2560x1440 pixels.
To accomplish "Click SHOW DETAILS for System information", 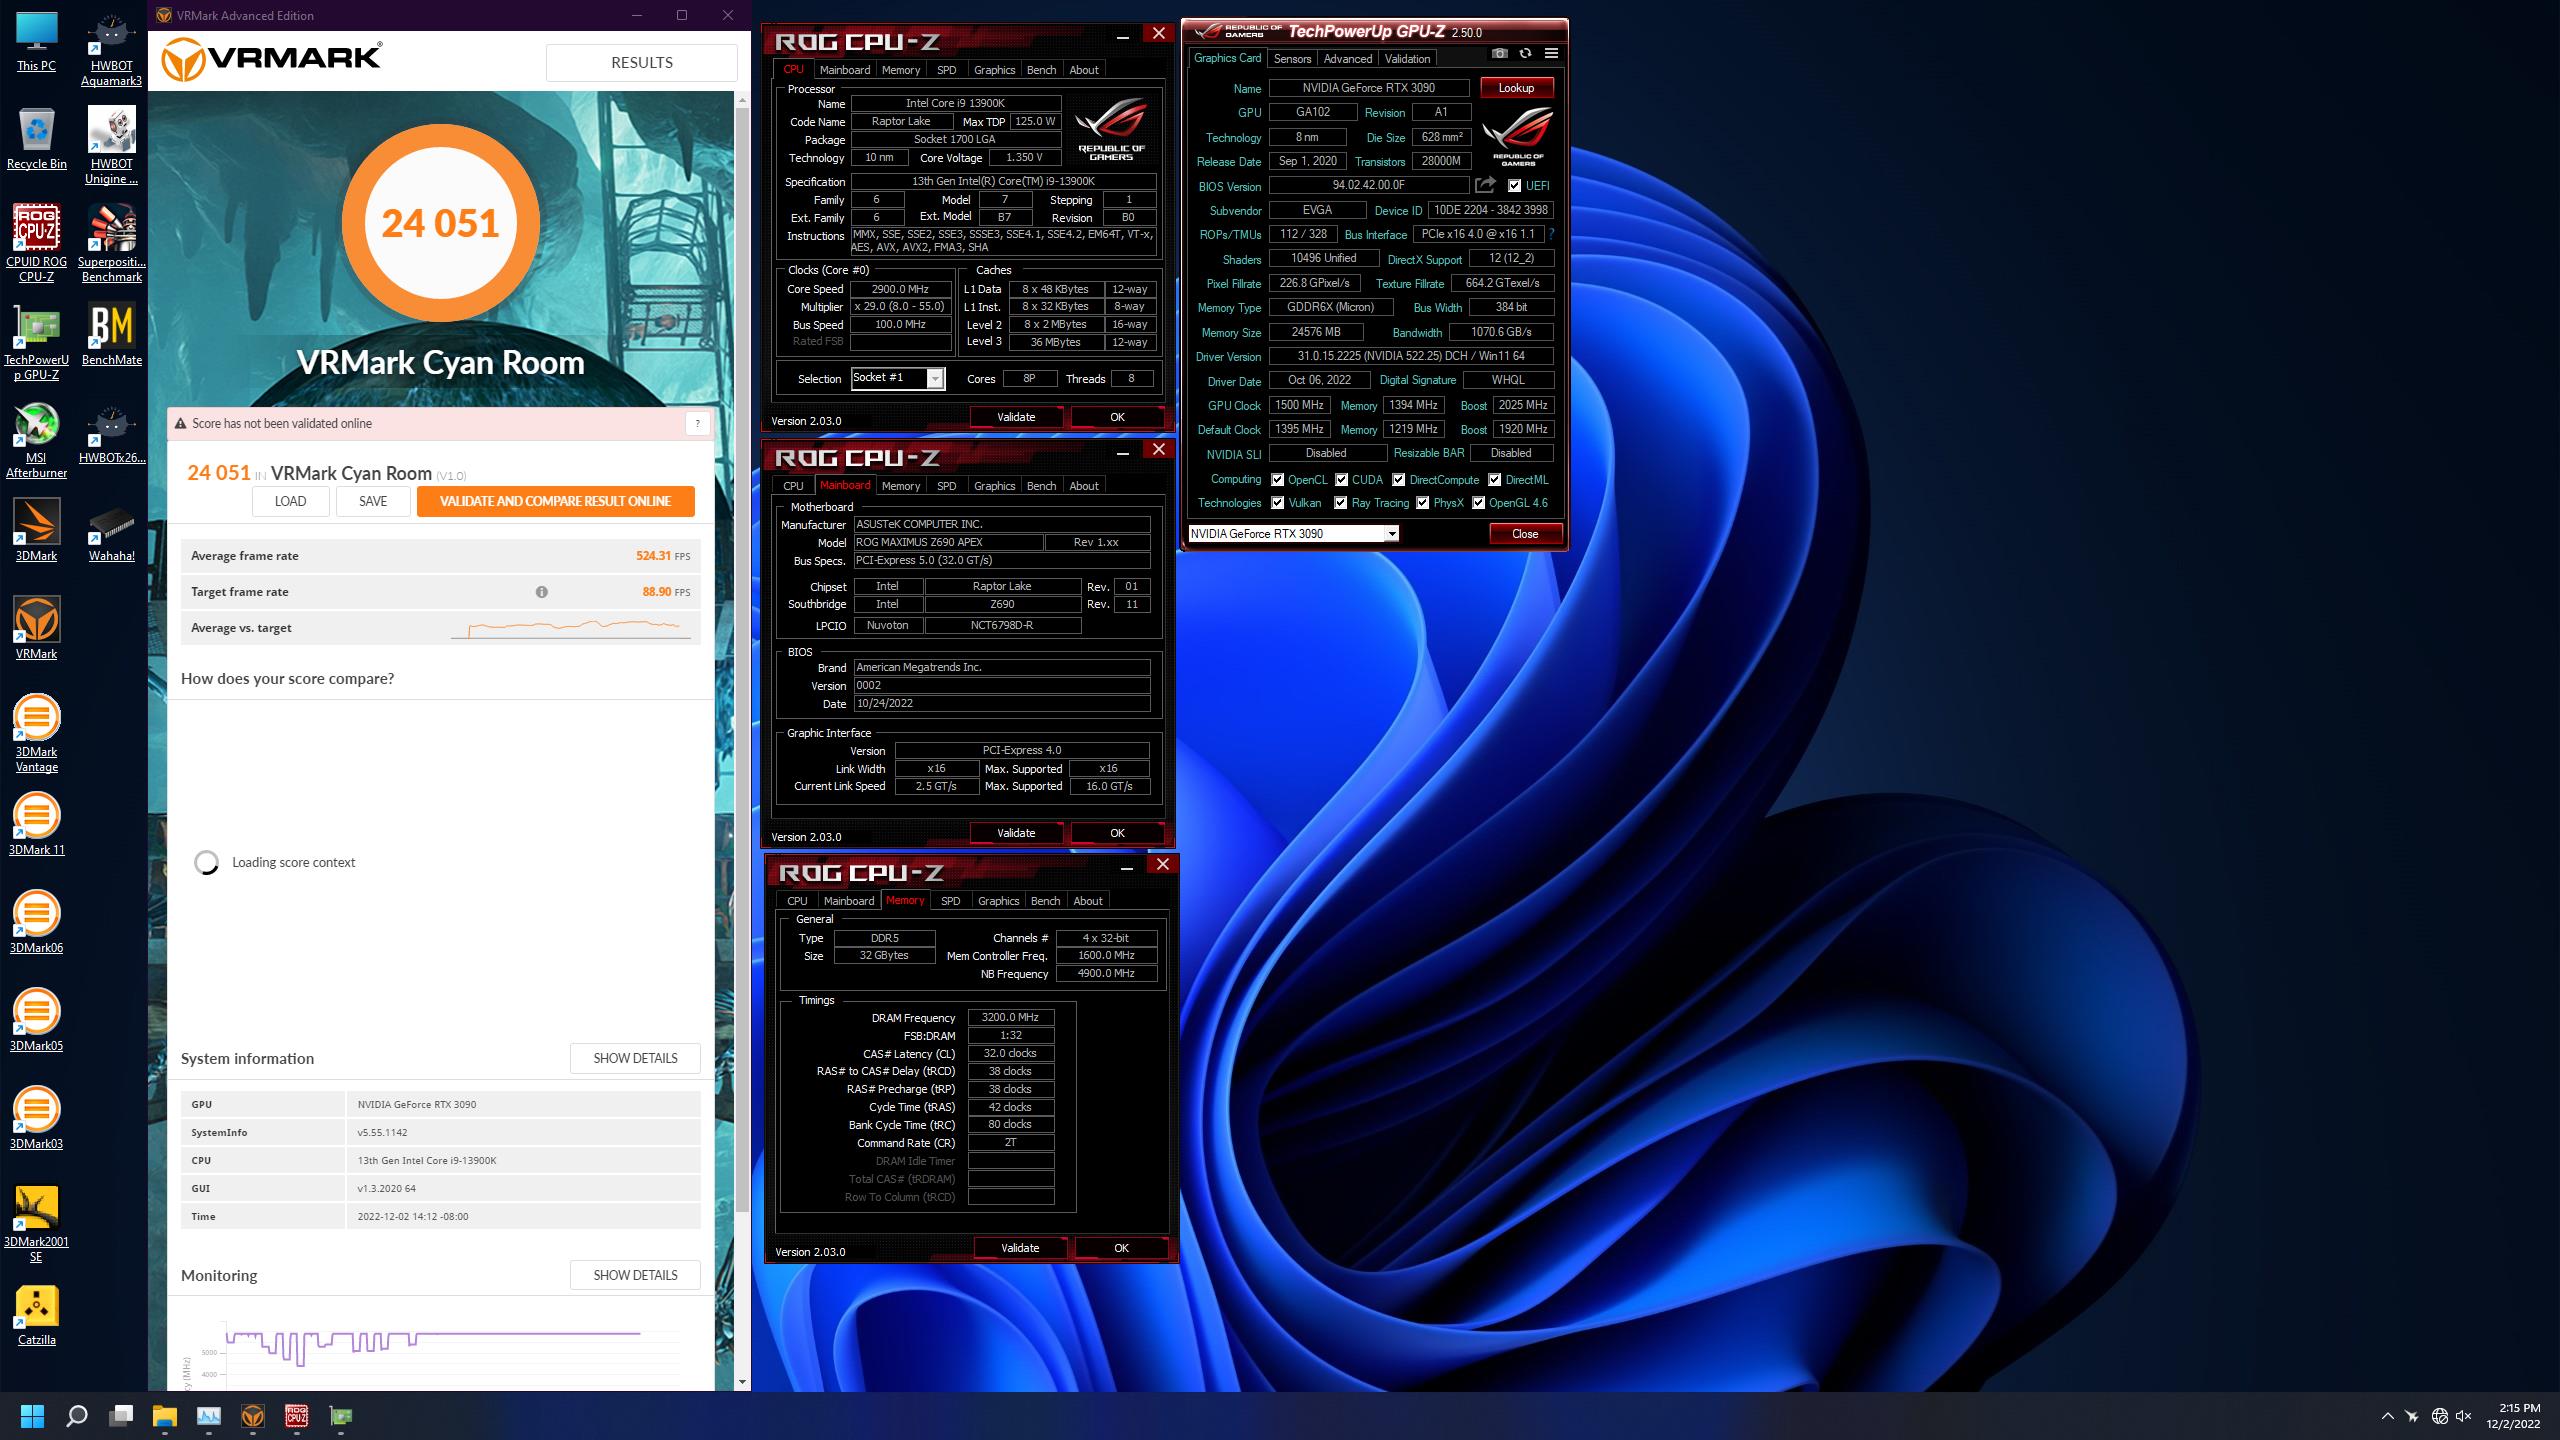I will 635,1058.
